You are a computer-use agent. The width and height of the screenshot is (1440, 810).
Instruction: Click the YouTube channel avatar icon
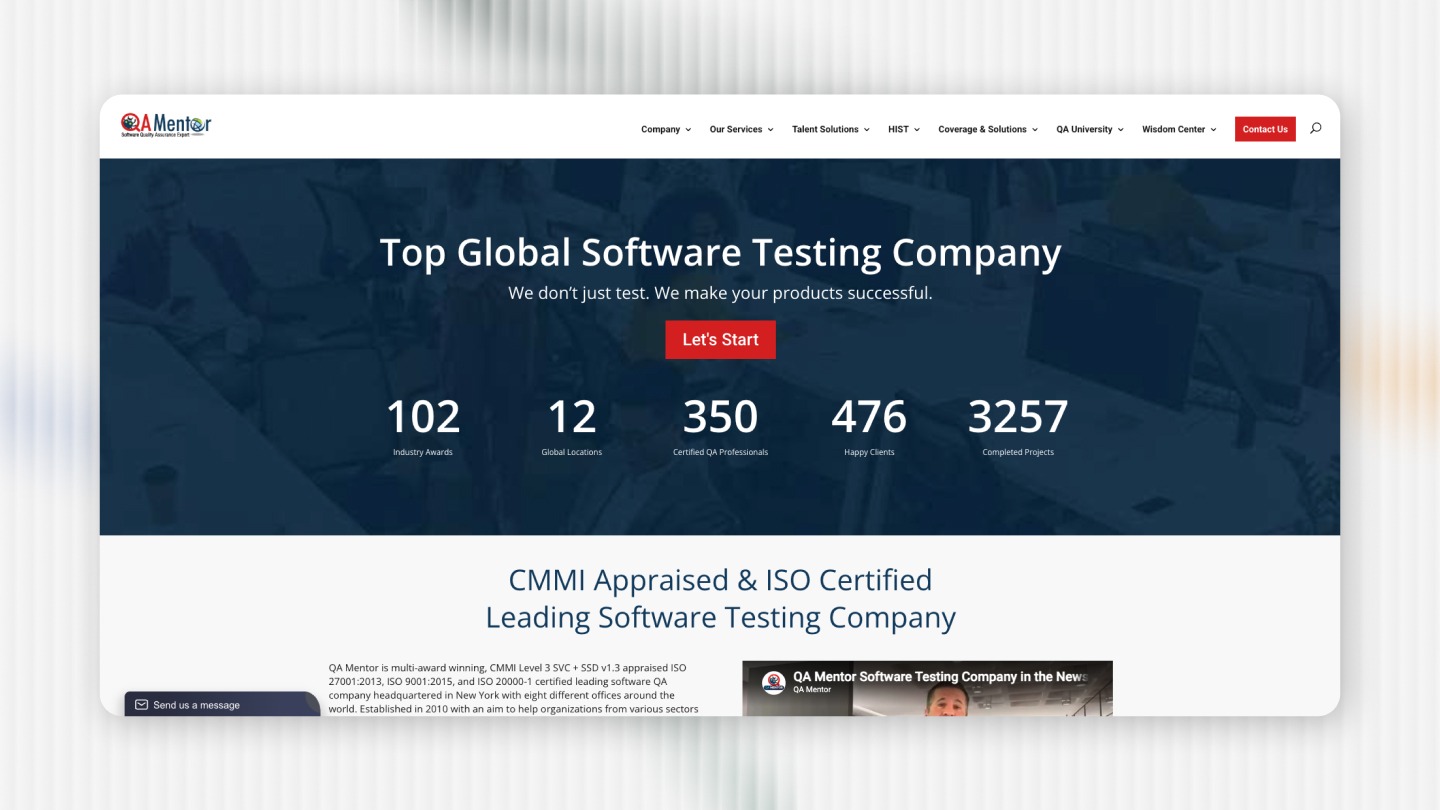[773, 682]
